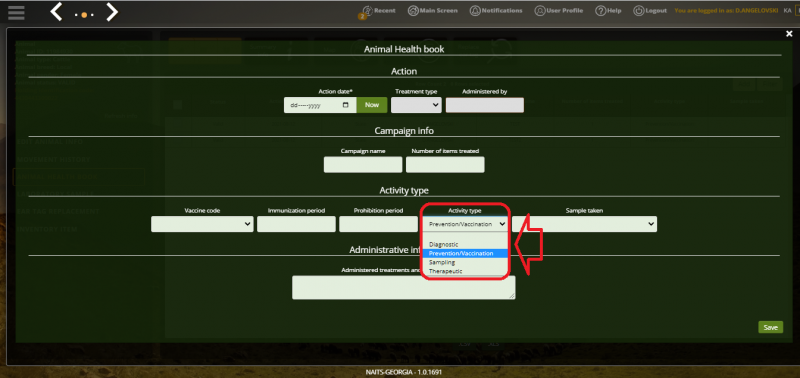The height and width of the screenshot is (378, 800).
Task: Close the Animal Health book dialog
Action: [789, 34]
